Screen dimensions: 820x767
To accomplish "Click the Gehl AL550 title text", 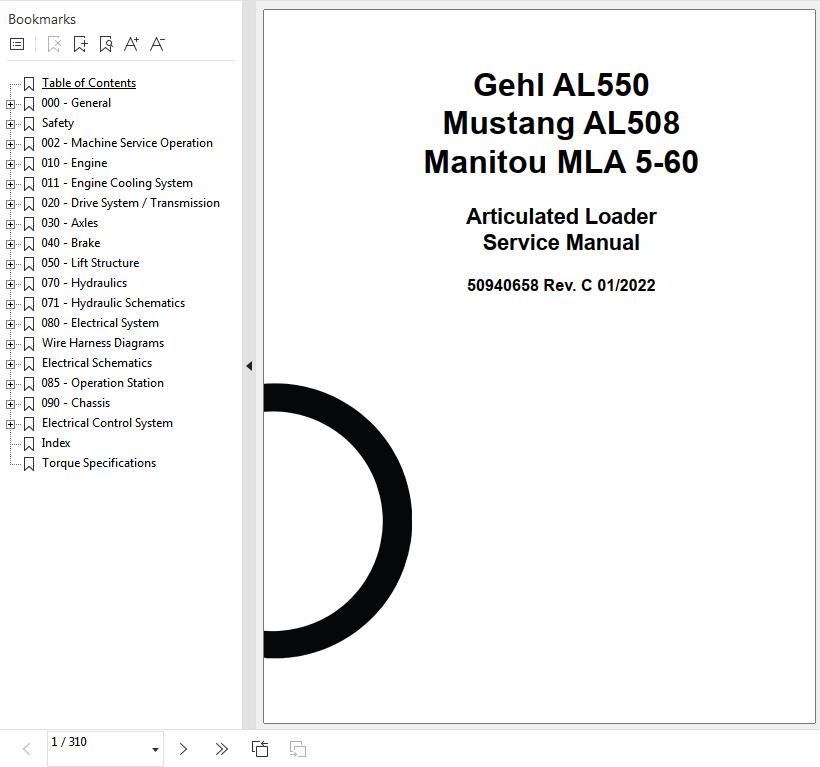I will (x=561, y=85).
